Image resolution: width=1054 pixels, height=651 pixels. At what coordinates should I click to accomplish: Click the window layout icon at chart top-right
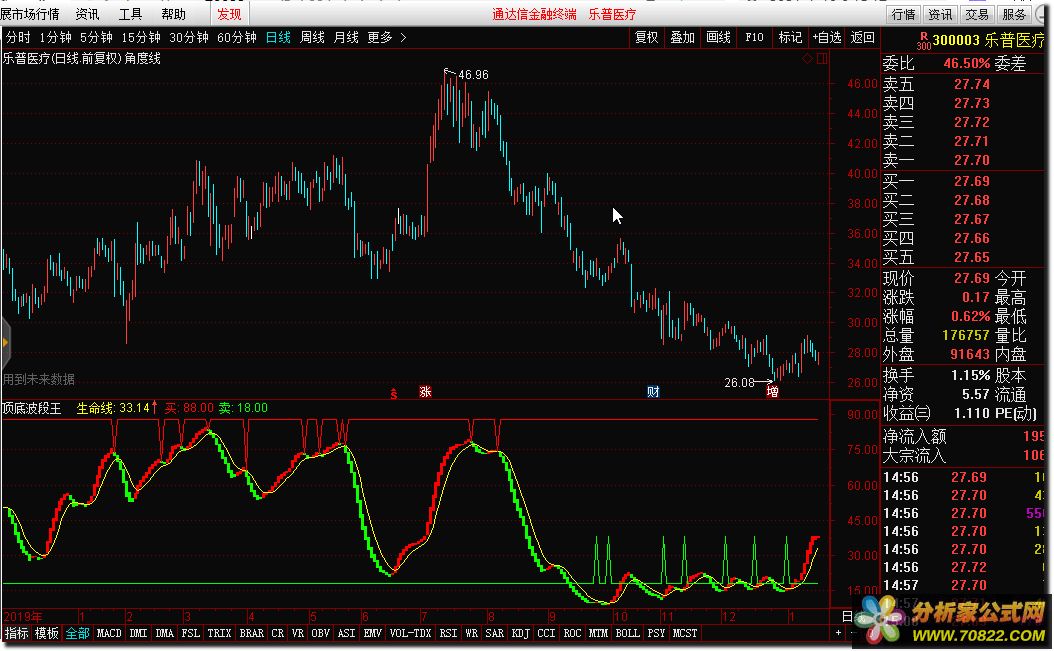821,59
